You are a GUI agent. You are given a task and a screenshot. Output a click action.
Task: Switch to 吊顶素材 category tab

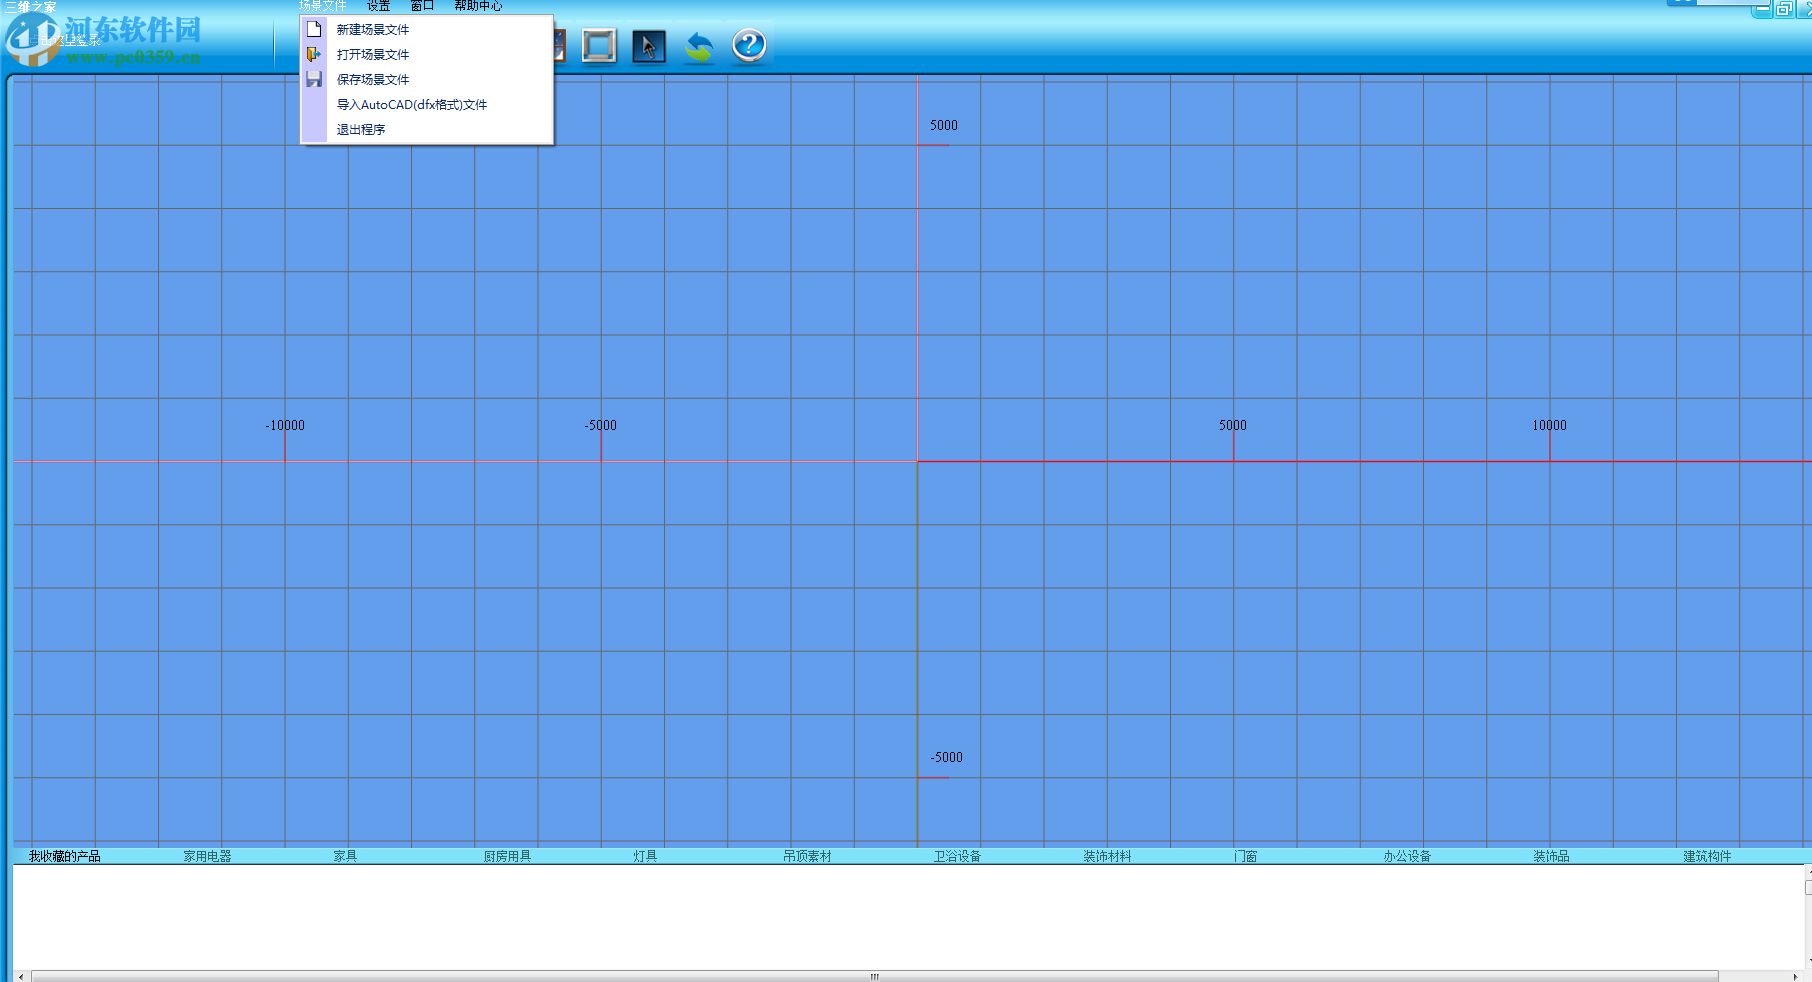807,856
